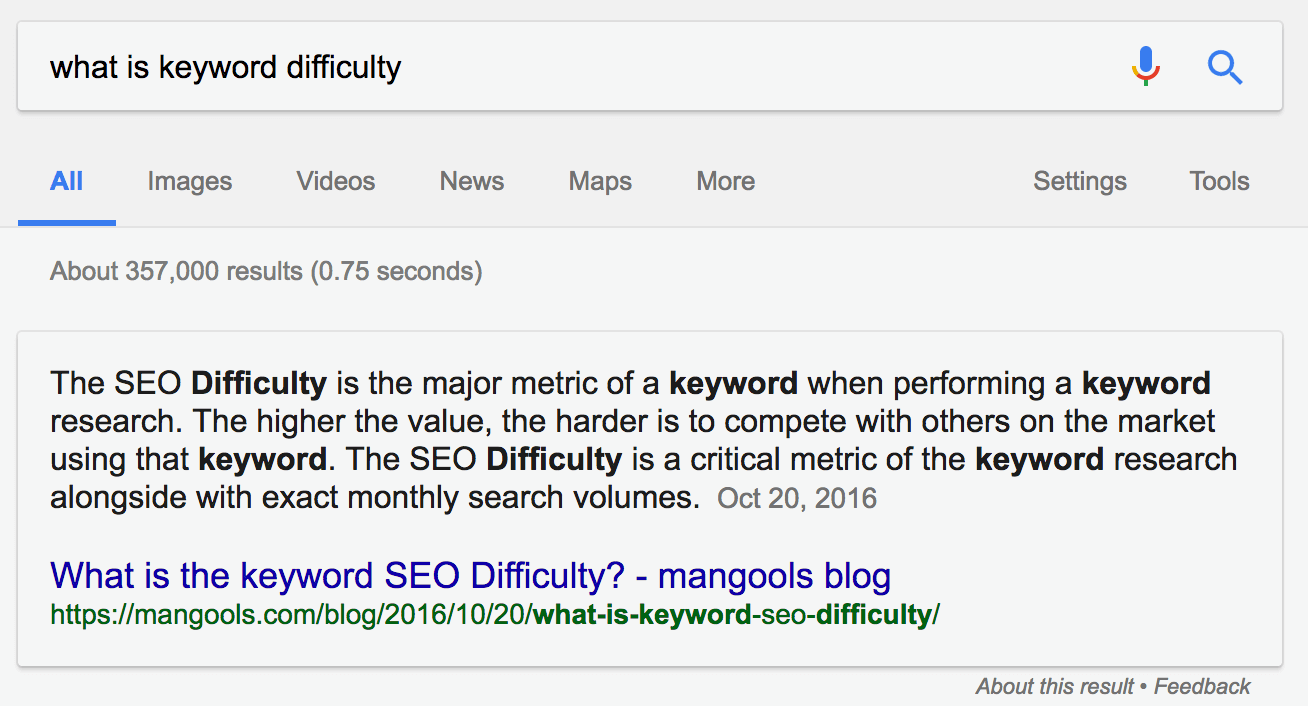Image resolution: width=1308 pixels, height=706 pixels.
Task: Click the opening words "The SEO Difficulty" in snippet
Action: point(188,383)
